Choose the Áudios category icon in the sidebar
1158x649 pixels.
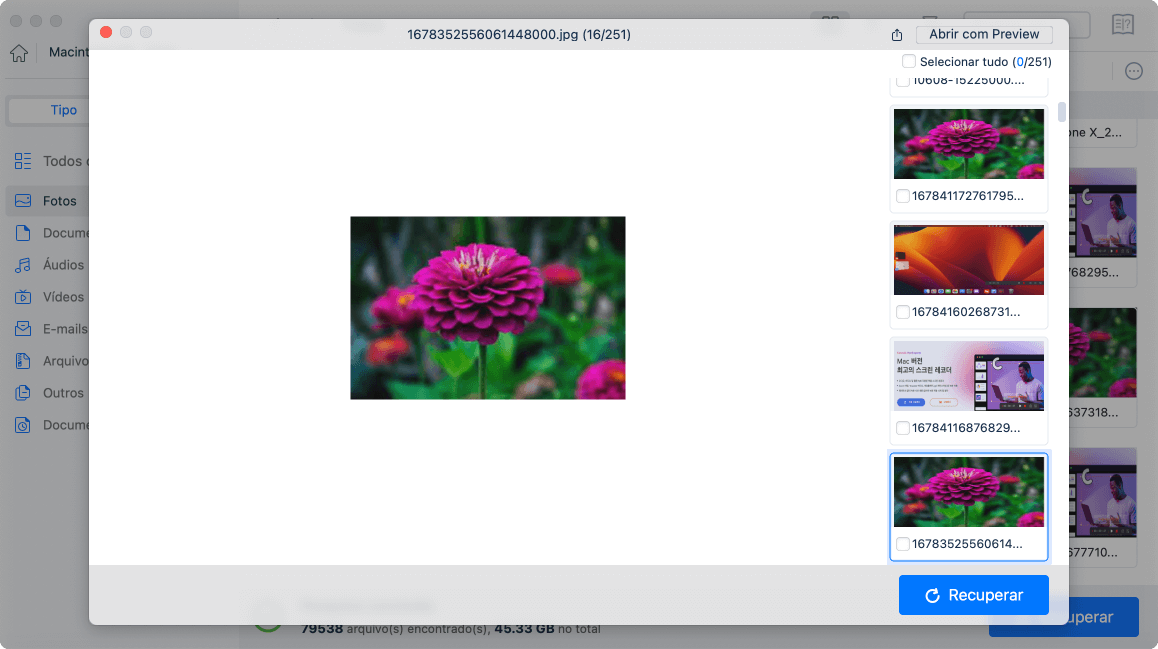(23, 265)
